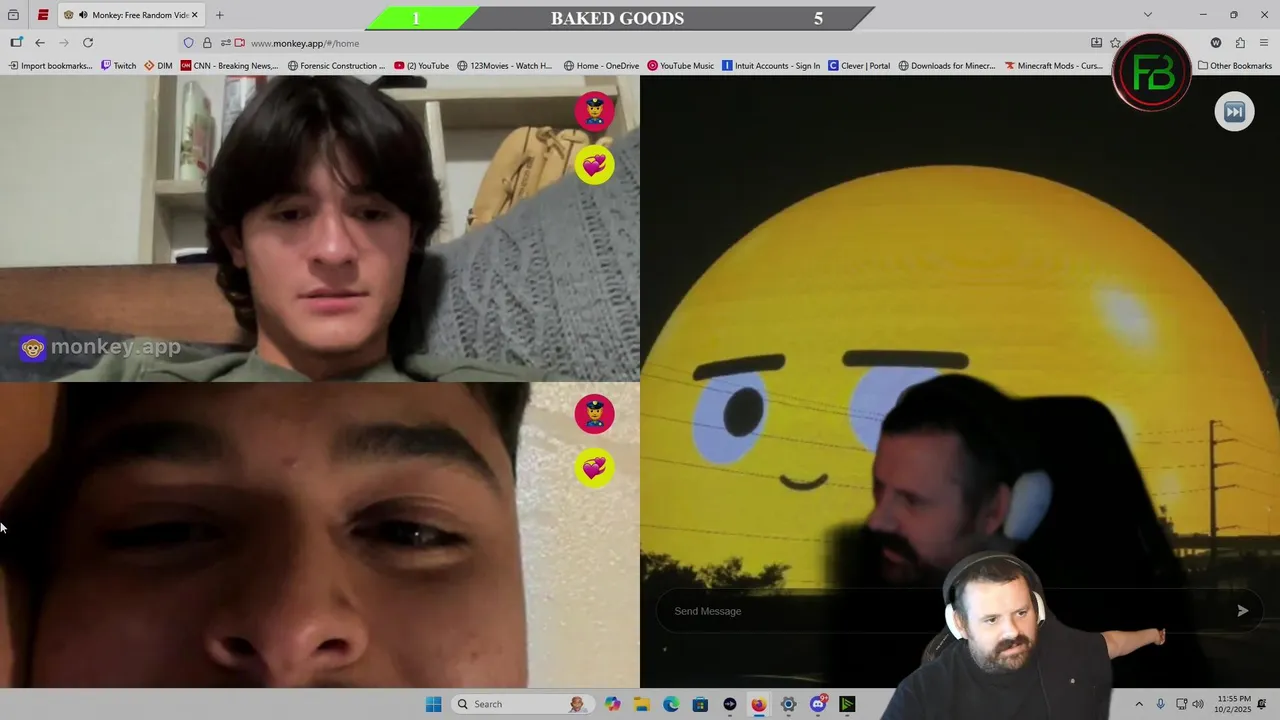
Task: Open the Intuit Accounts - Sign In bookmark
Action: click(x=771, y=66)
